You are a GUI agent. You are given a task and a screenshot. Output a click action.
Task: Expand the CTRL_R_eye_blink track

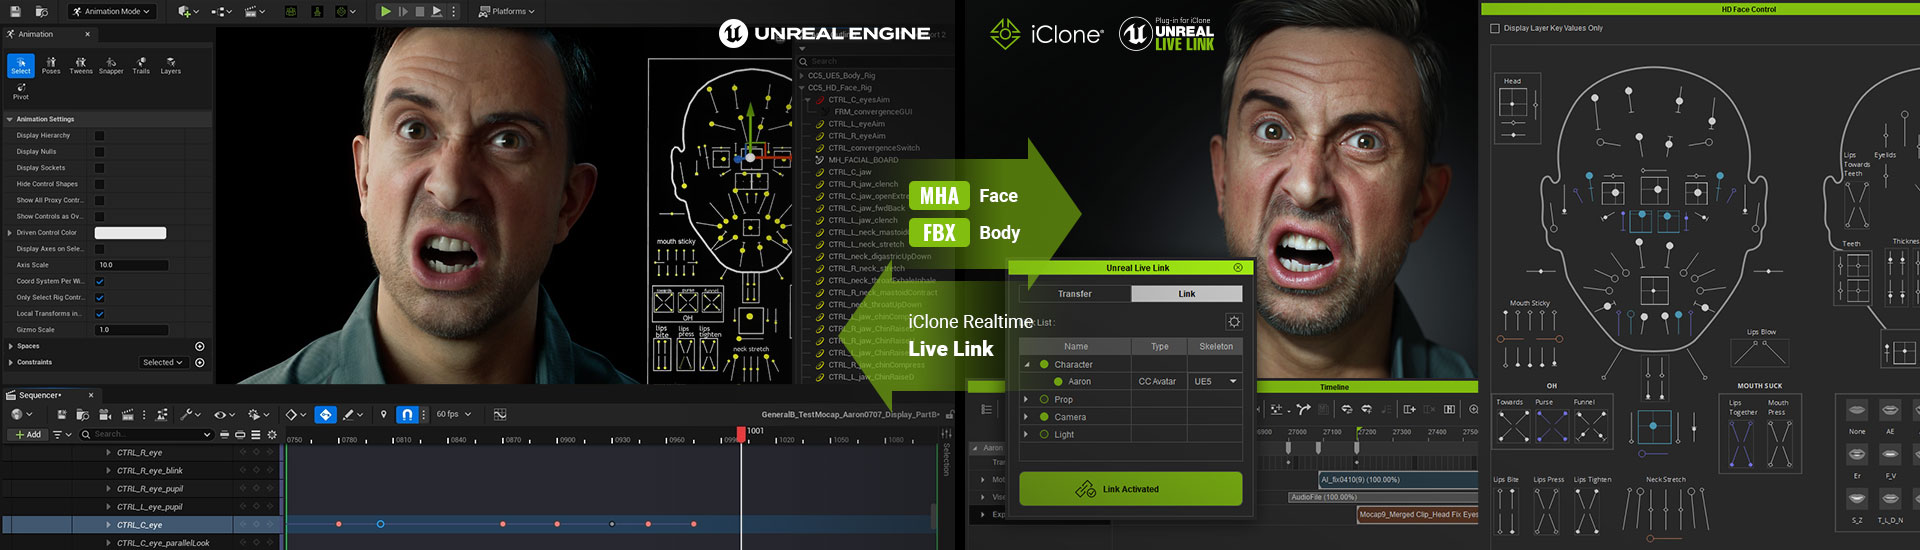(x=108, y=471)
